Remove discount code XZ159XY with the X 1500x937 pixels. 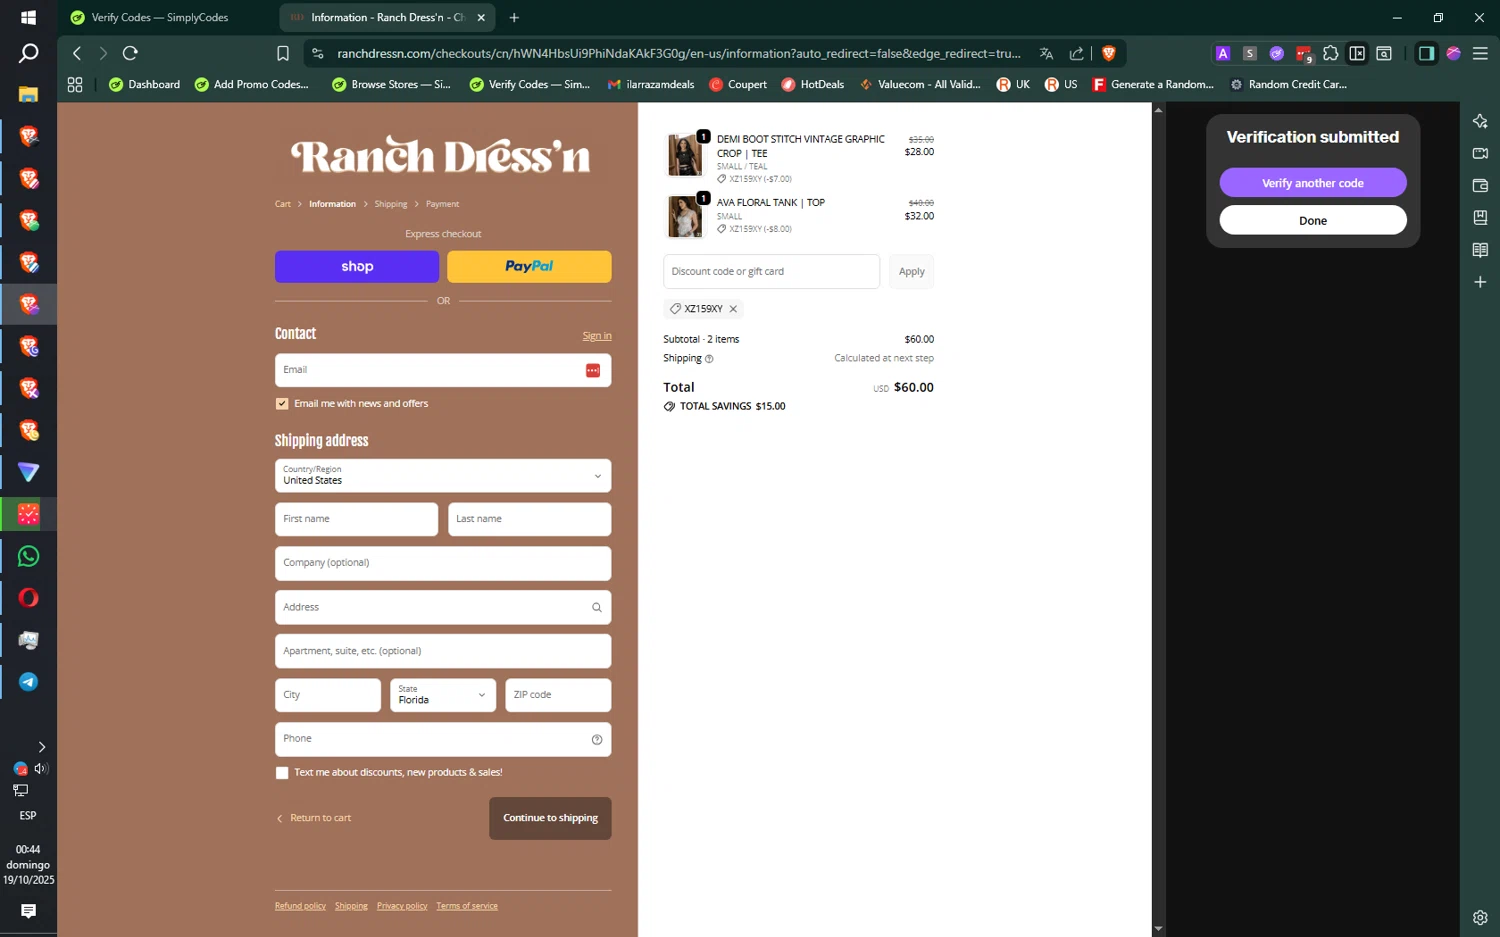coord(733,309)
